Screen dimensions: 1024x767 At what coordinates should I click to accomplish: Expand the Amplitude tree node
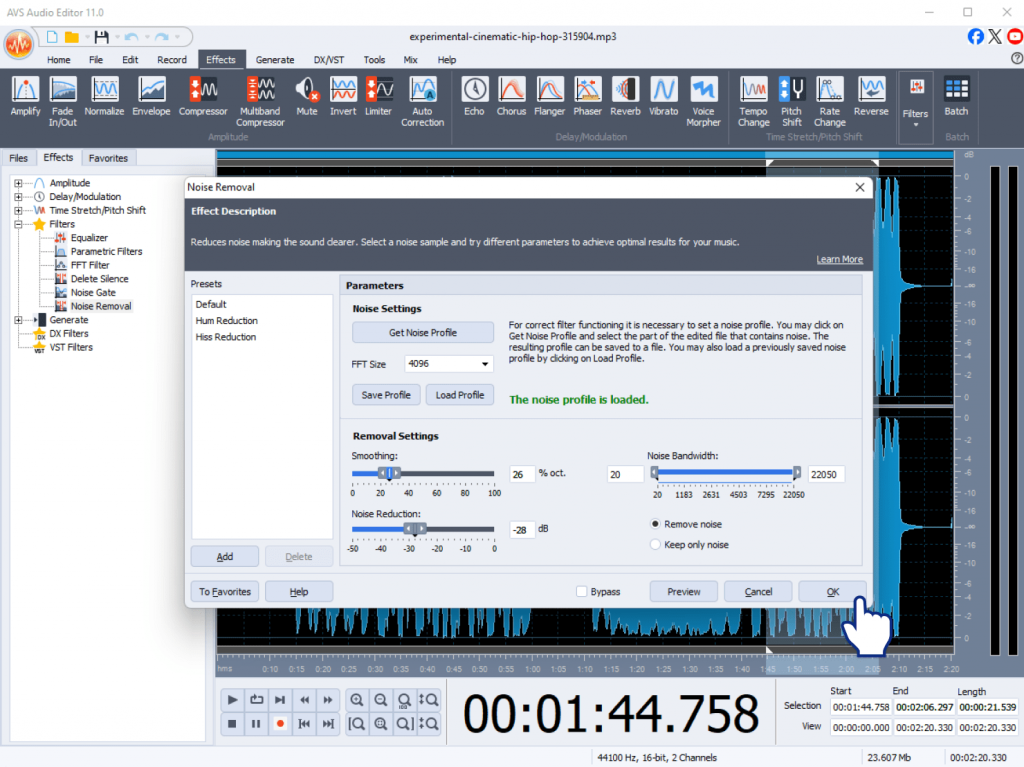click(x=19, y=184)
